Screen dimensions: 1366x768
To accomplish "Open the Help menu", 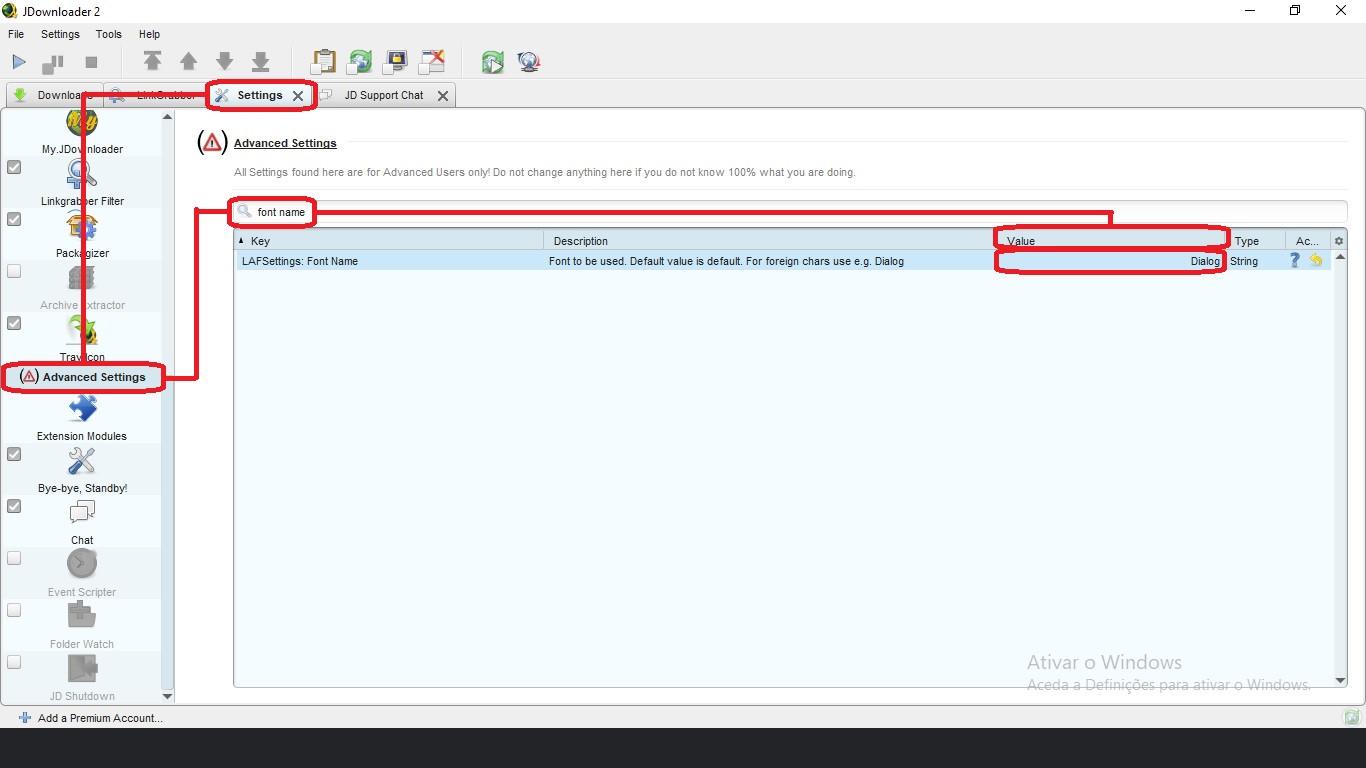I will (x=149, y=34).
